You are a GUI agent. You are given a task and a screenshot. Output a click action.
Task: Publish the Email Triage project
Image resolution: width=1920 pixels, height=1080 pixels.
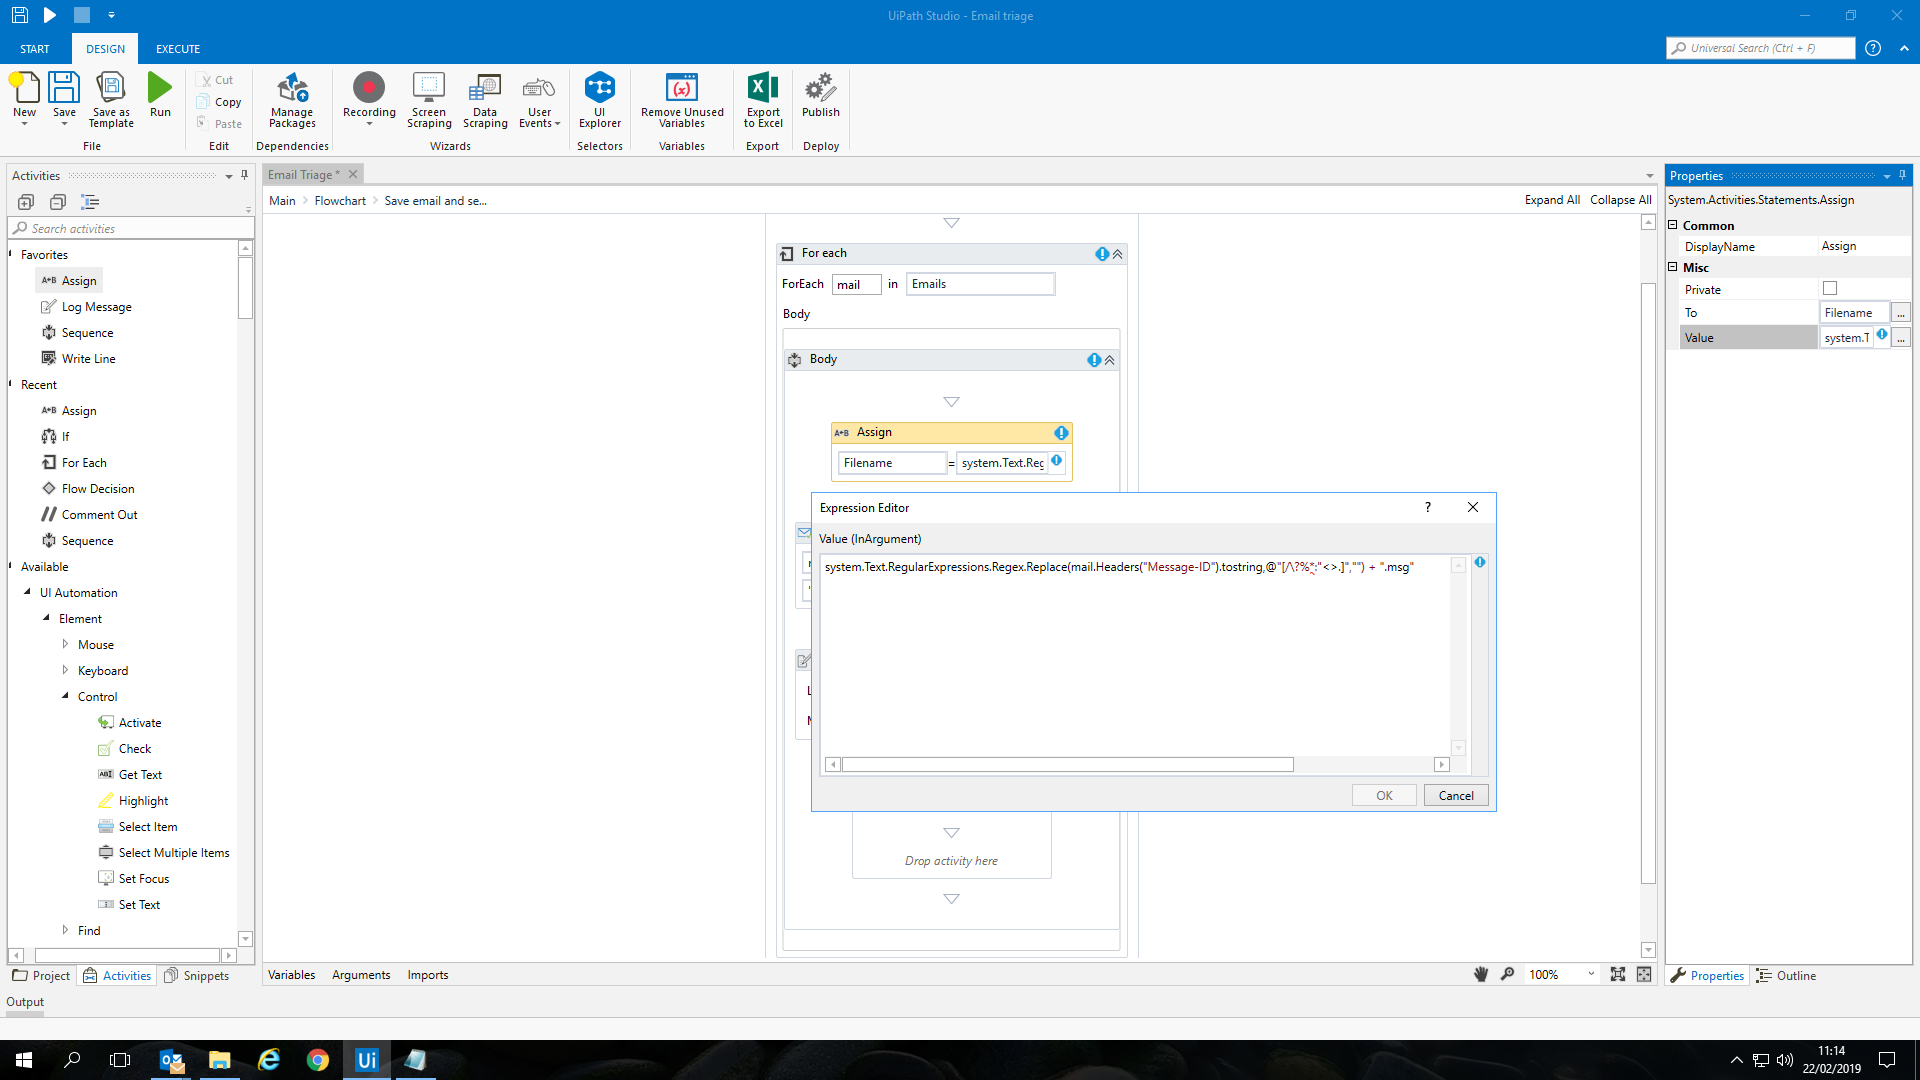(x=820, y=100)
